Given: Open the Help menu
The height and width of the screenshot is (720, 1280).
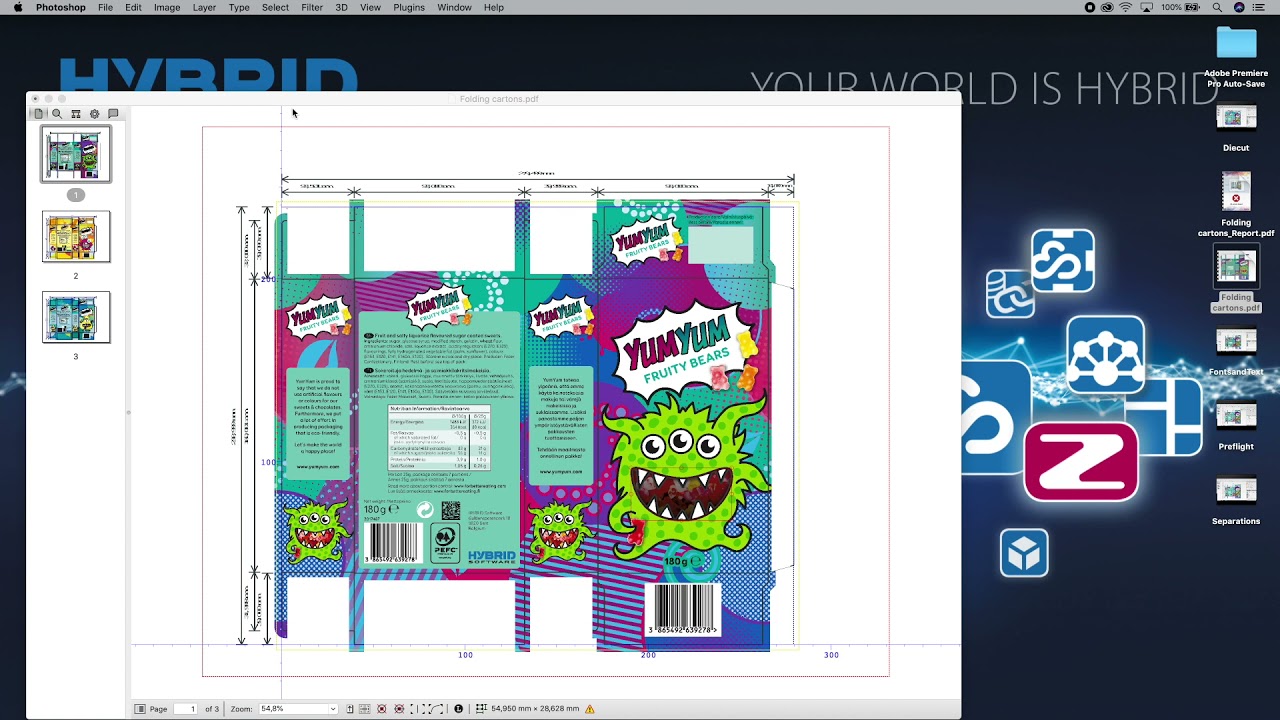Looking at the screenshot, I should click(x=494, y=7).
